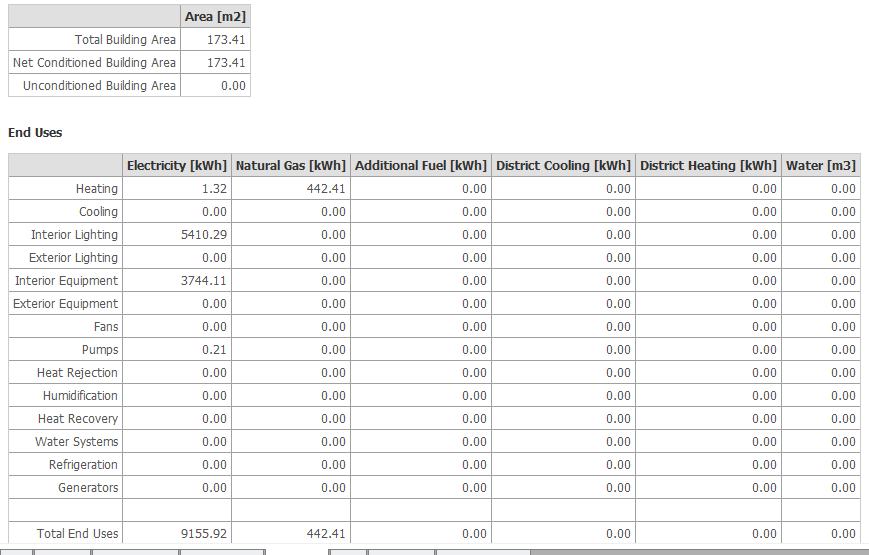Select the Net Conditioned Building Area label

click(x=94, y=63)
